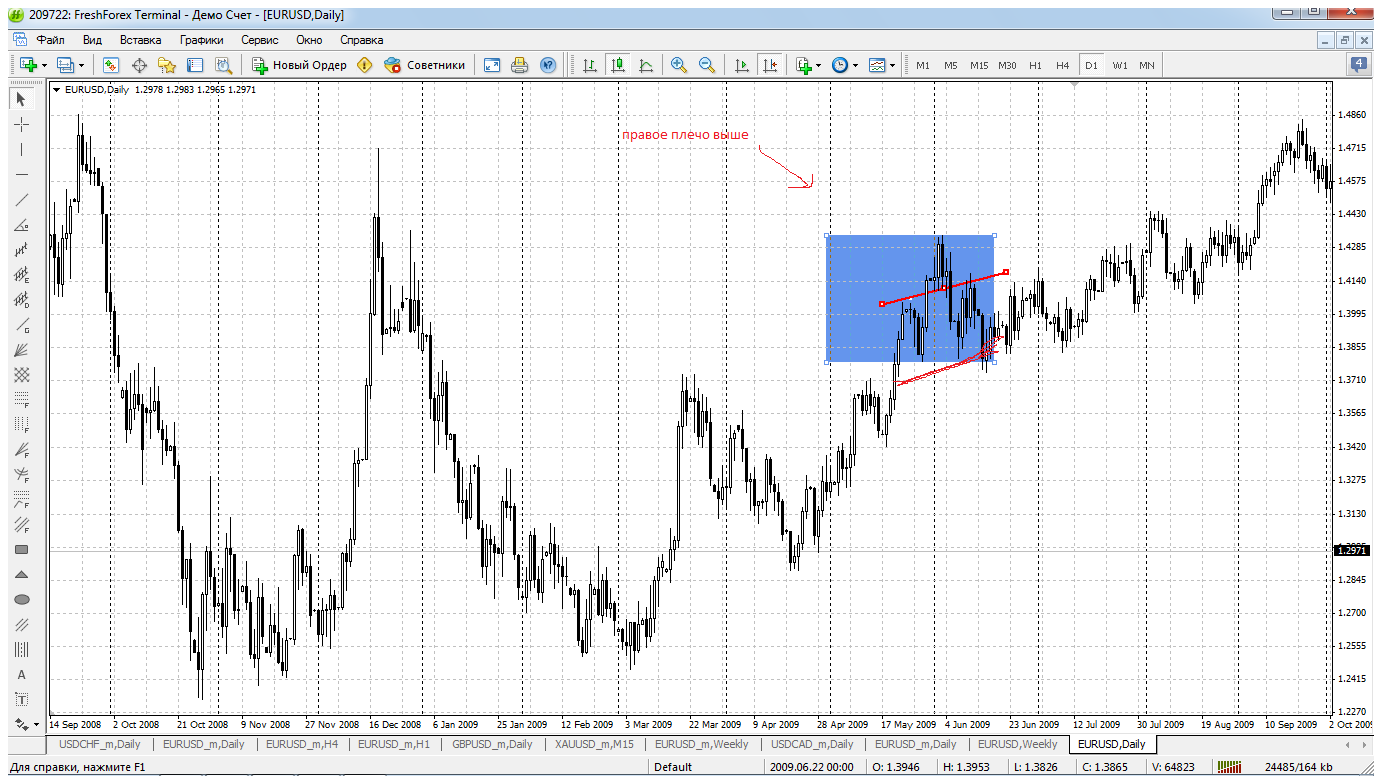1382x784 pixels.
Task: Open the notification chat bubble showing 4
Action: (1359, 65)
